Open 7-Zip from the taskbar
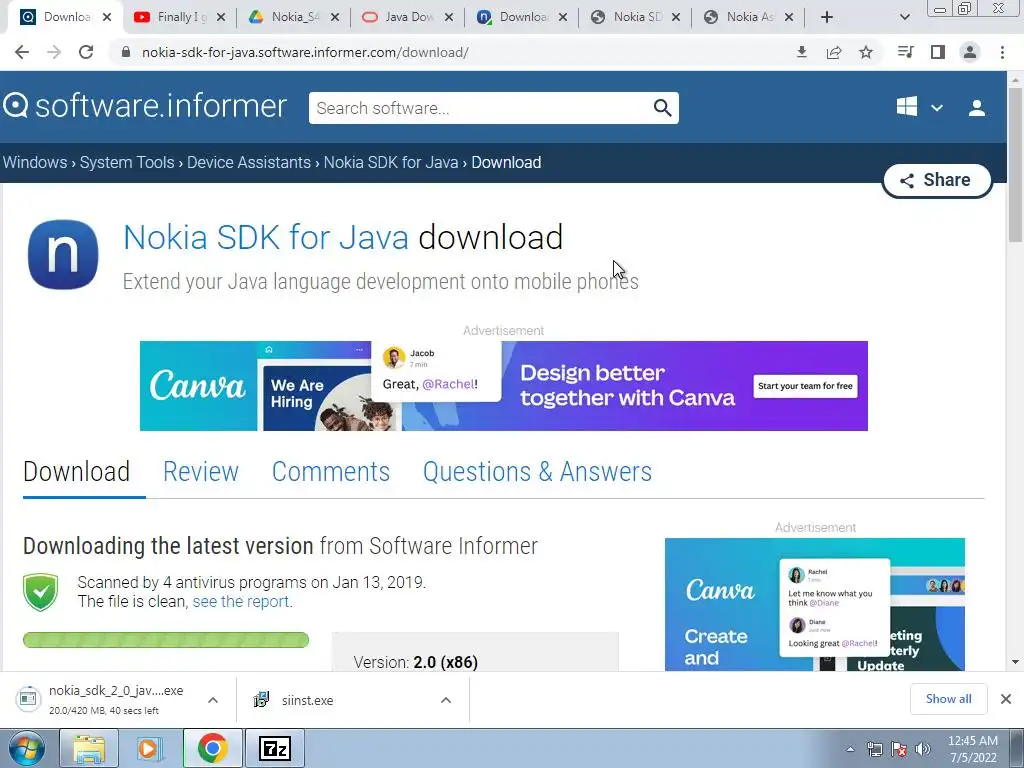1024x768 pixels. (x=275, y=748)
